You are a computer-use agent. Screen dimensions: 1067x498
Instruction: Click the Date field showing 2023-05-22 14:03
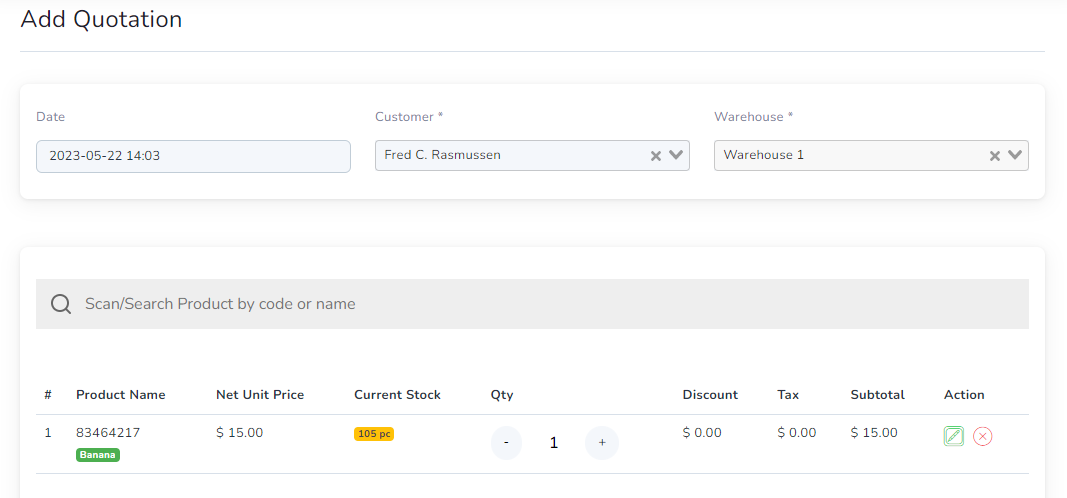[x=193, y=156]
